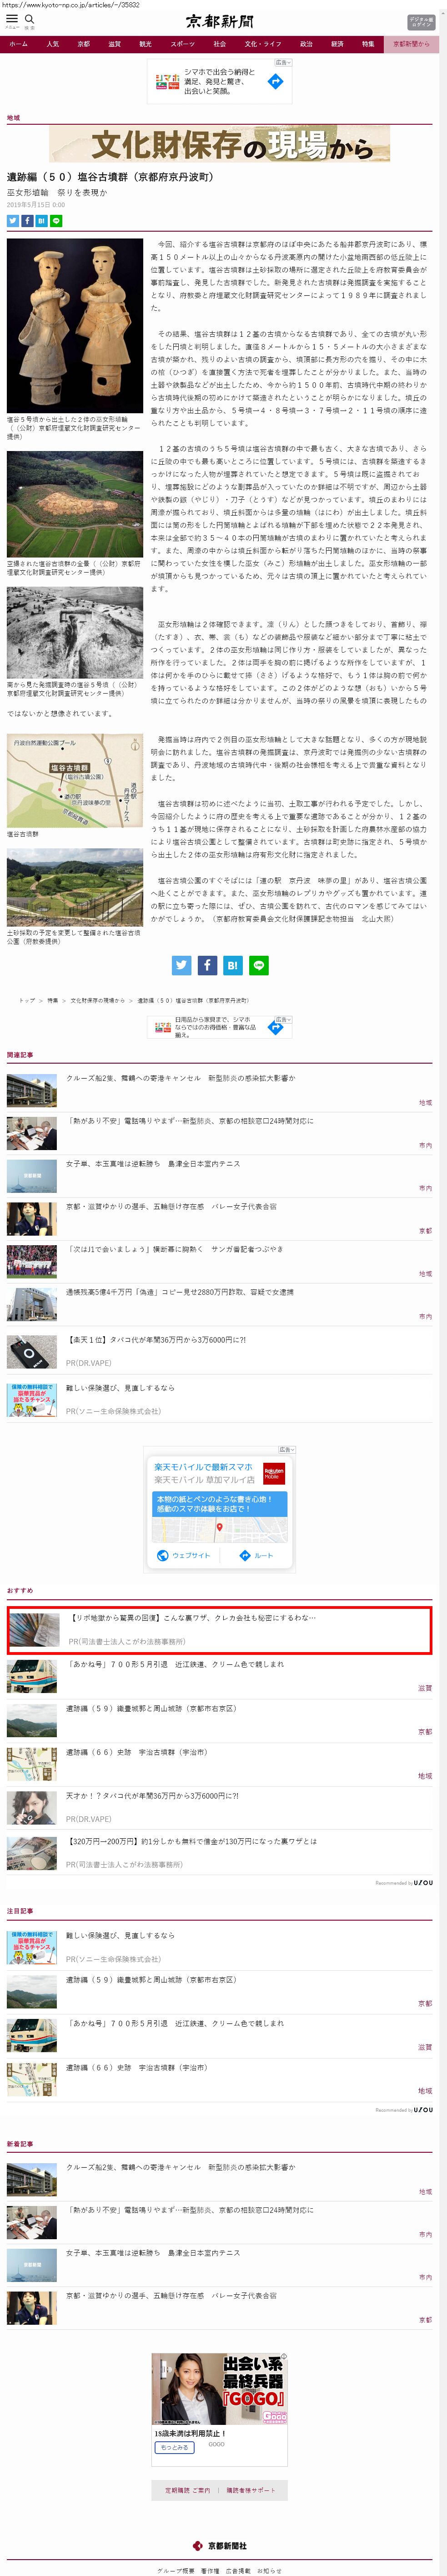Open グループ概要 footer link
Image resolution: width=447 pixels, height=2576 pixels.
coord(176,2571)
